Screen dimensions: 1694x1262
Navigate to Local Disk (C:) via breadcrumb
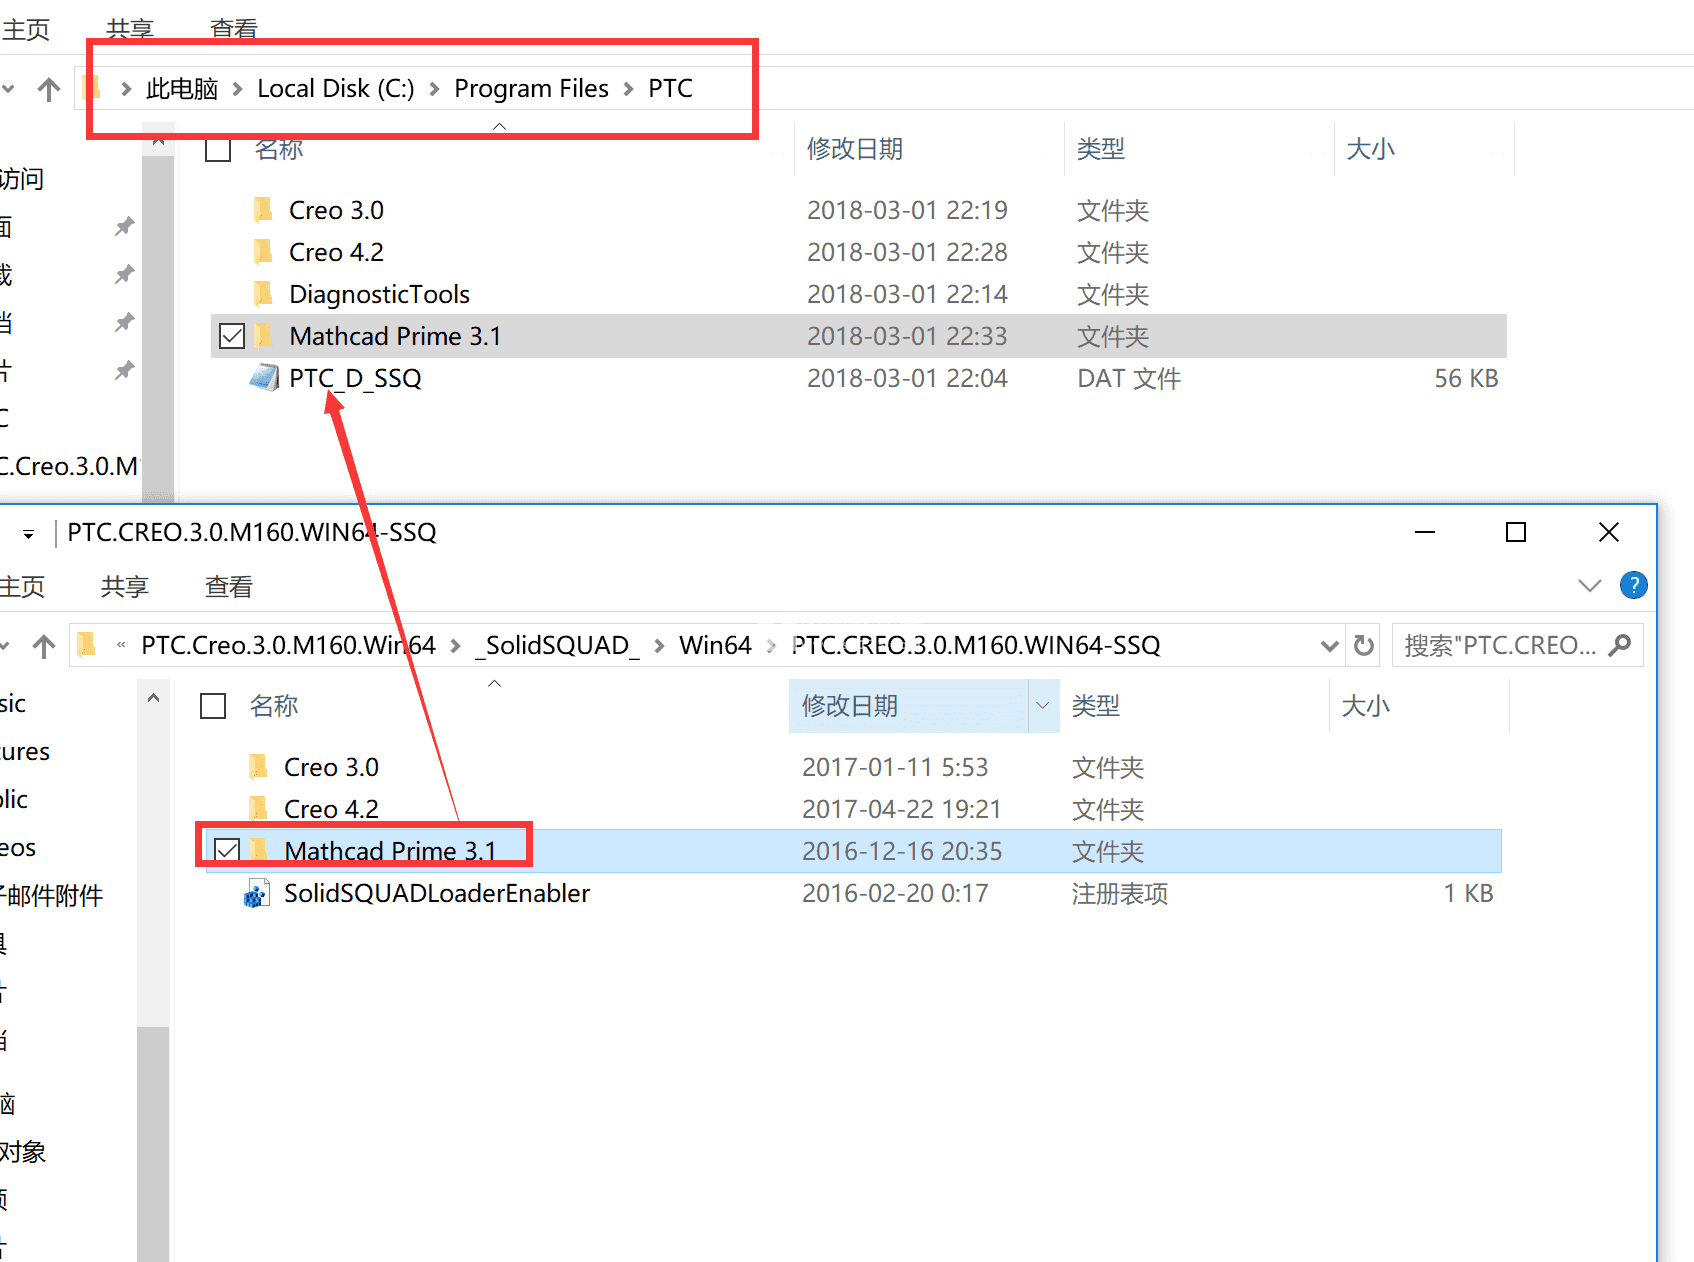click(335, 88)
